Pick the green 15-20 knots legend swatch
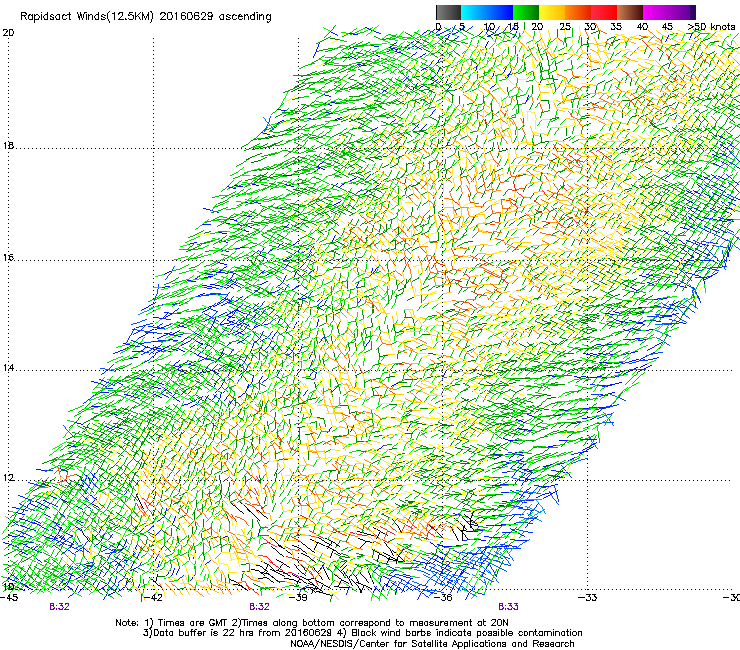The width and height of the screenshot is (740, 650). (526, 12)
